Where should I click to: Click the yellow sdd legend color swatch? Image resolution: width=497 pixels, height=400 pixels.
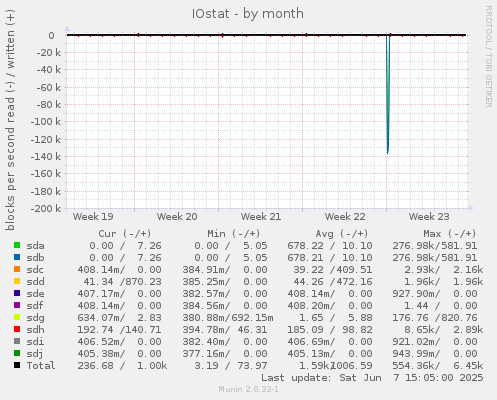[17, 281]
